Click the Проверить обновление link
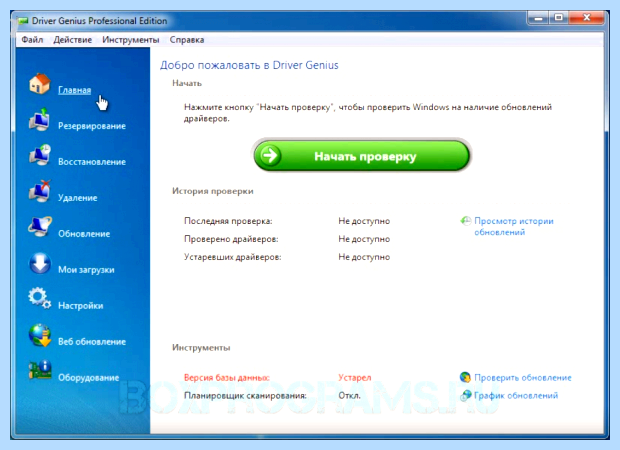Screen dimensions: 620x450 (x=523, y=378)
